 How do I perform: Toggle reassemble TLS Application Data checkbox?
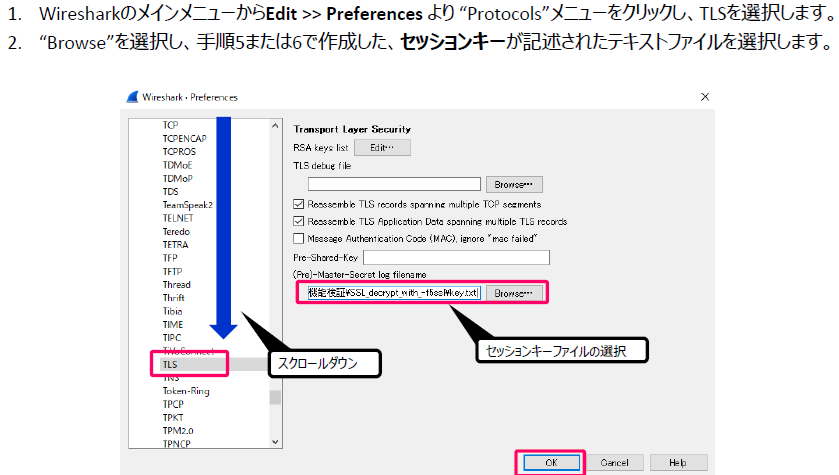click(x=299, y=221)
